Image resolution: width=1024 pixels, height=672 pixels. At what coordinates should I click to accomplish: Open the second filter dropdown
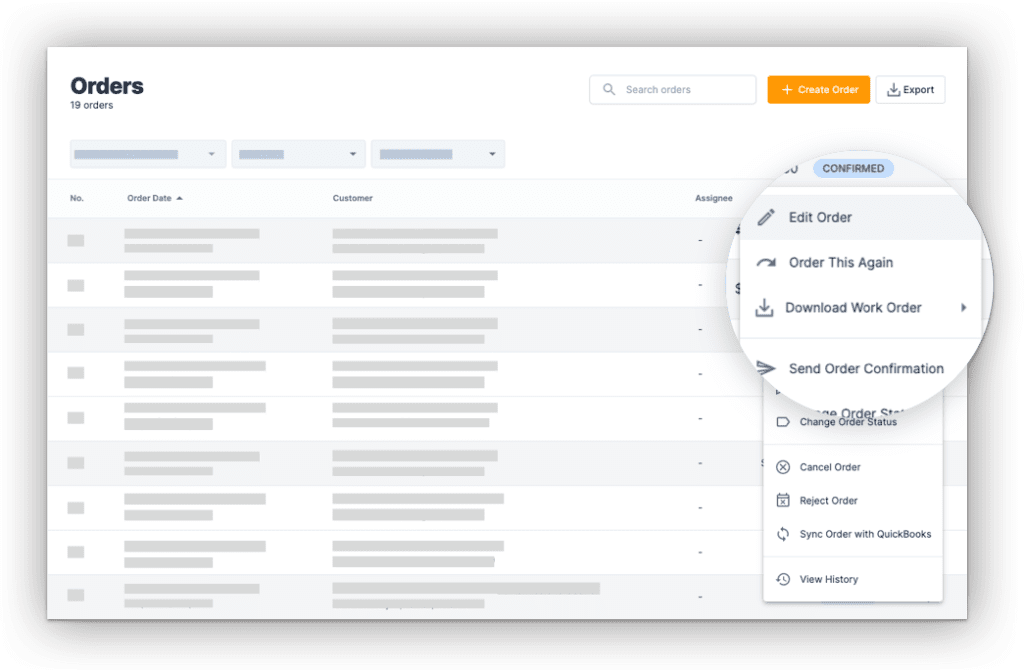tap(298, 154)
